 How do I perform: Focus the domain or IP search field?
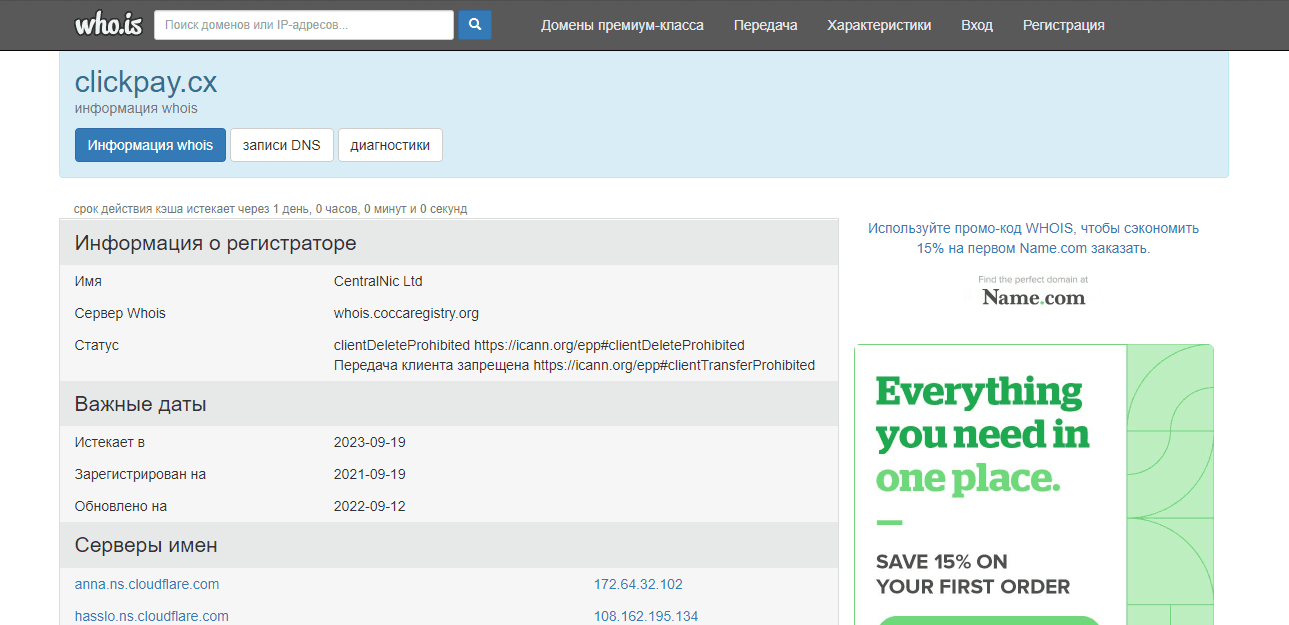[303, 25]
